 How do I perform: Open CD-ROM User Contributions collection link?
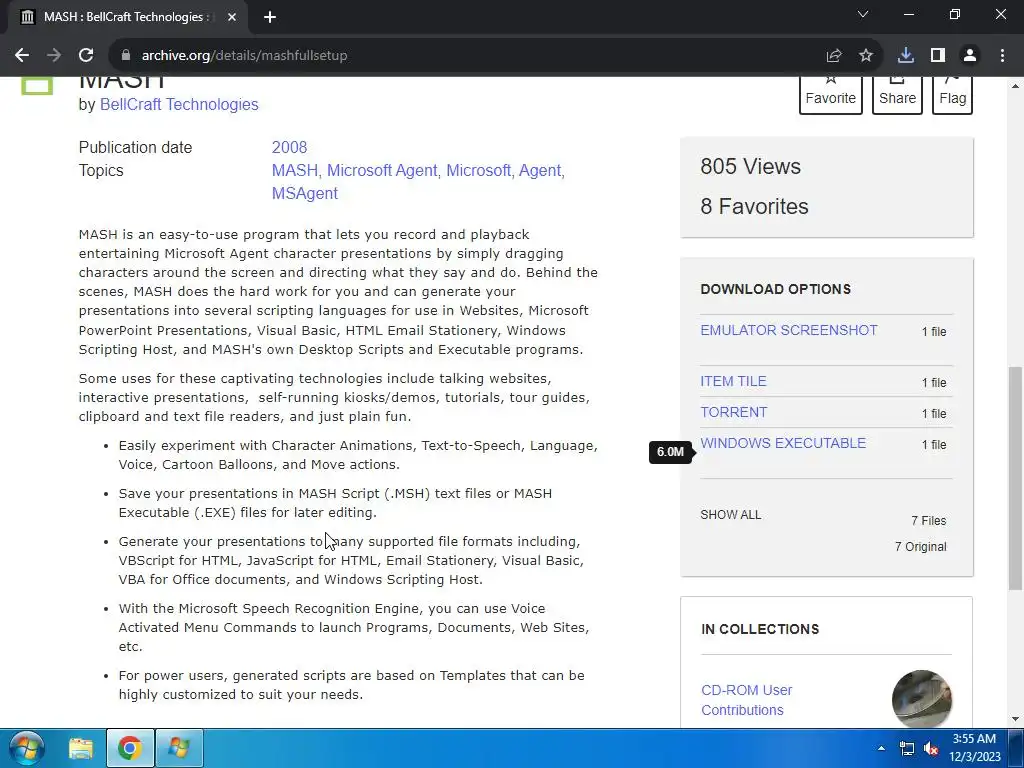[746, 700]
